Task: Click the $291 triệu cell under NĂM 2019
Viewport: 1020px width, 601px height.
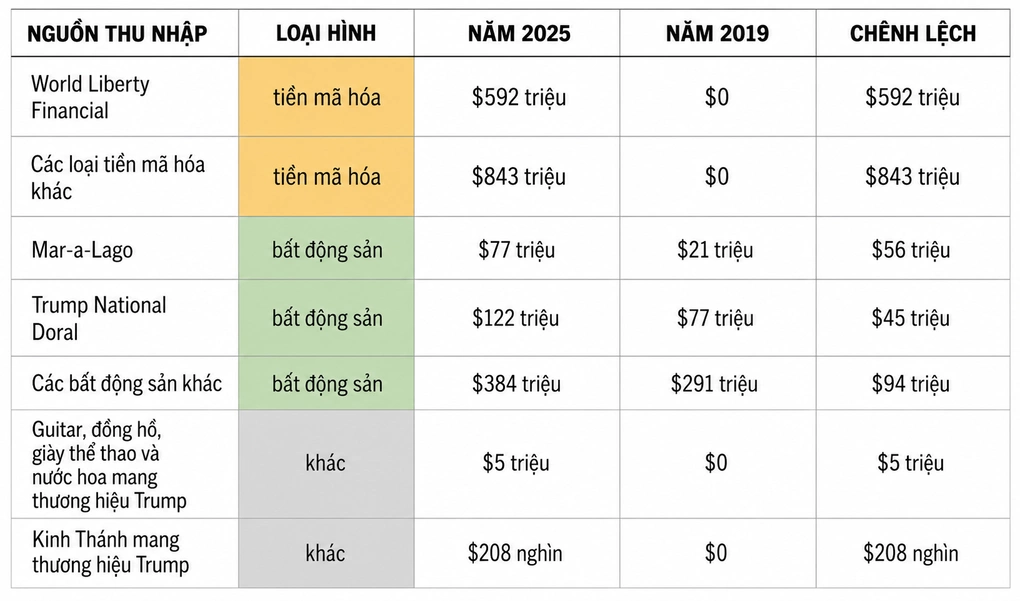Action: [x=714, y=383]
